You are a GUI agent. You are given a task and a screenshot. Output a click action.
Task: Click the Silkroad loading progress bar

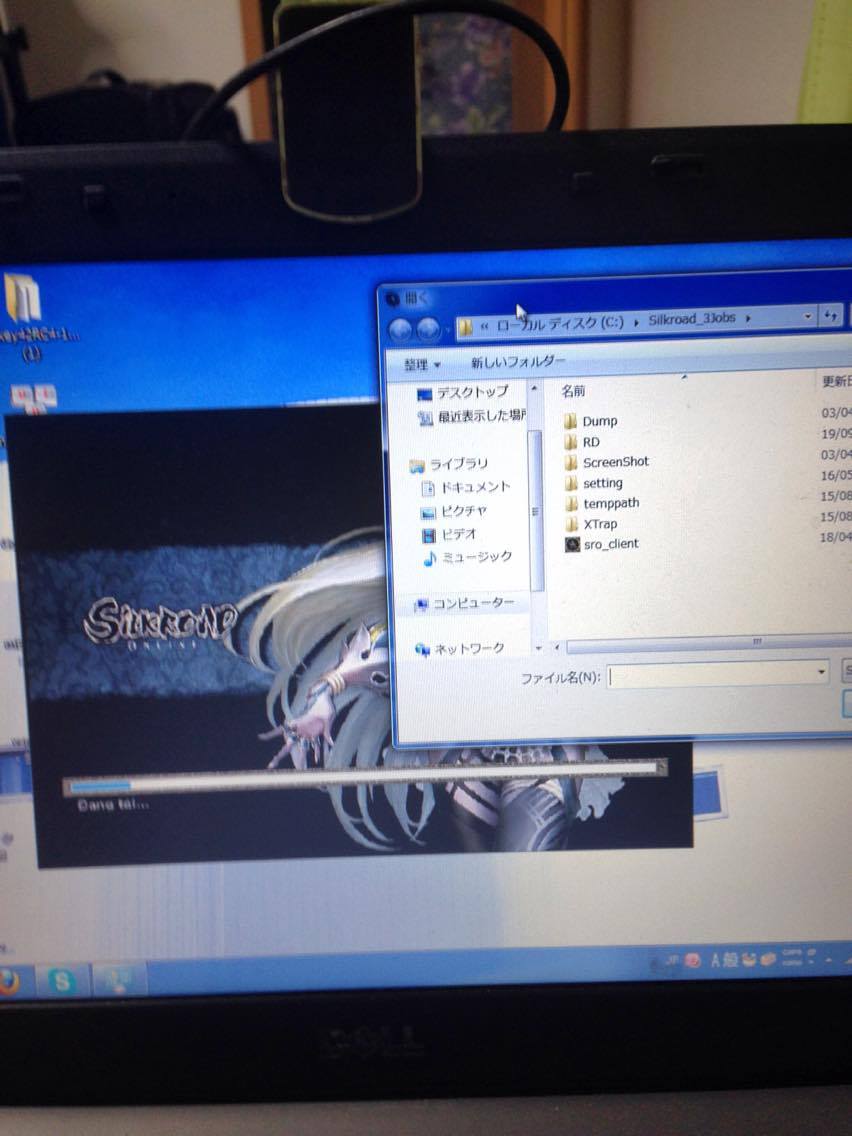coord(365,775)
